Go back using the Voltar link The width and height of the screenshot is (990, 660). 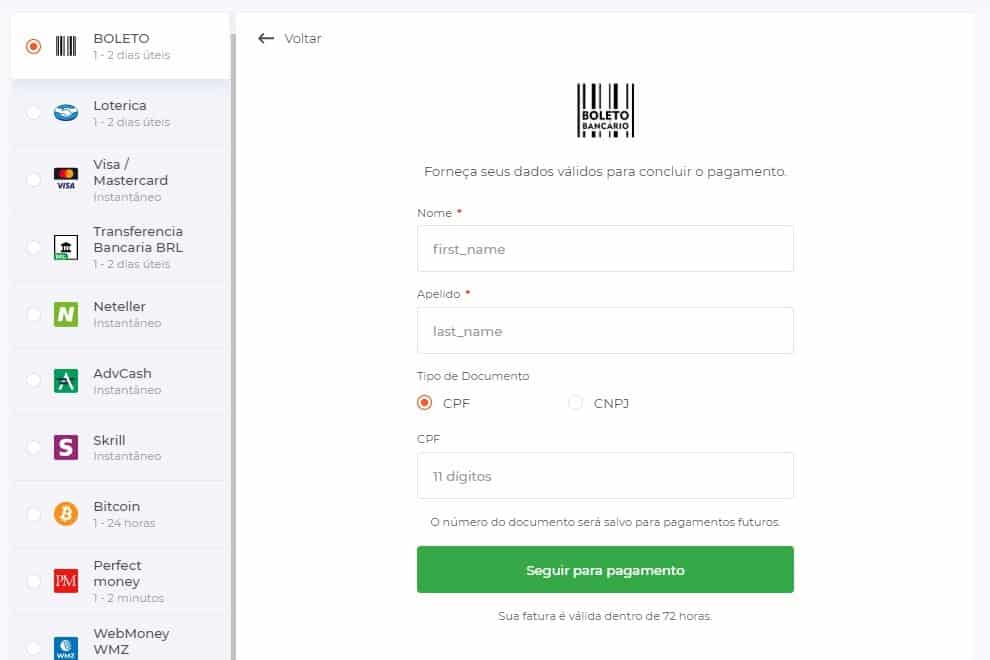302,39
